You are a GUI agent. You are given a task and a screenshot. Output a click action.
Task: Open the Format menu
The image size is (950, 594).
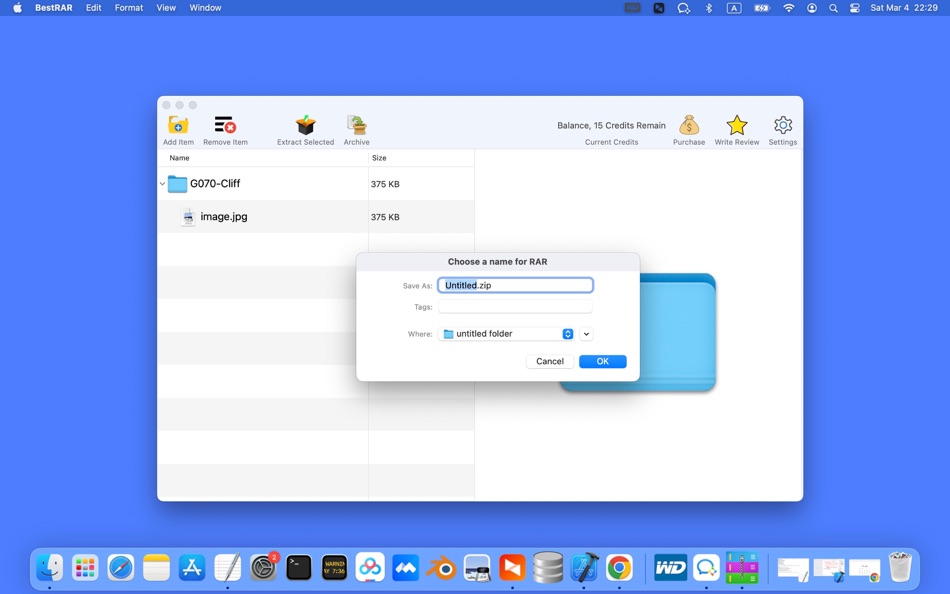(x=128, y=7)
